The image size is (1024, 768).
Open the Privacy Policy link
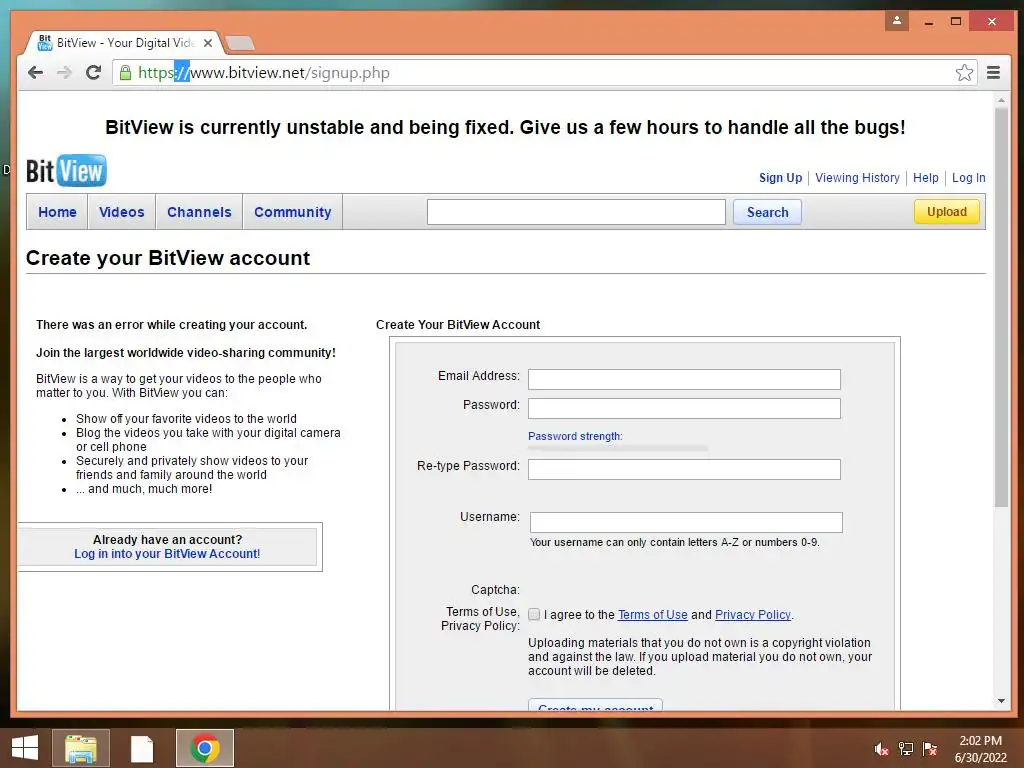point(753,615)
